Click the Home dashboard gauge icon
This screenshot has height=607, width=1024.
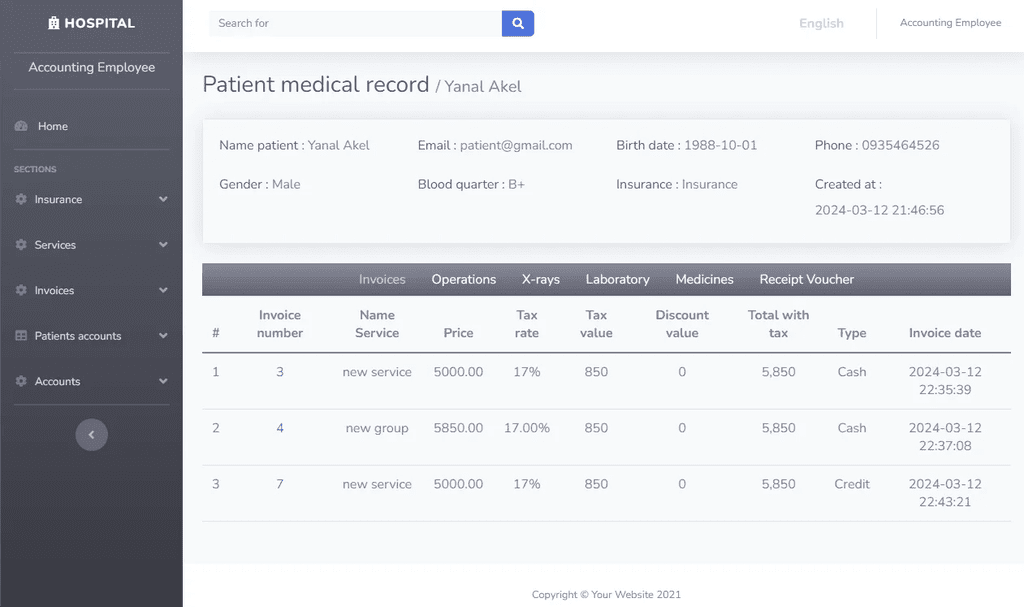point(21,126)
